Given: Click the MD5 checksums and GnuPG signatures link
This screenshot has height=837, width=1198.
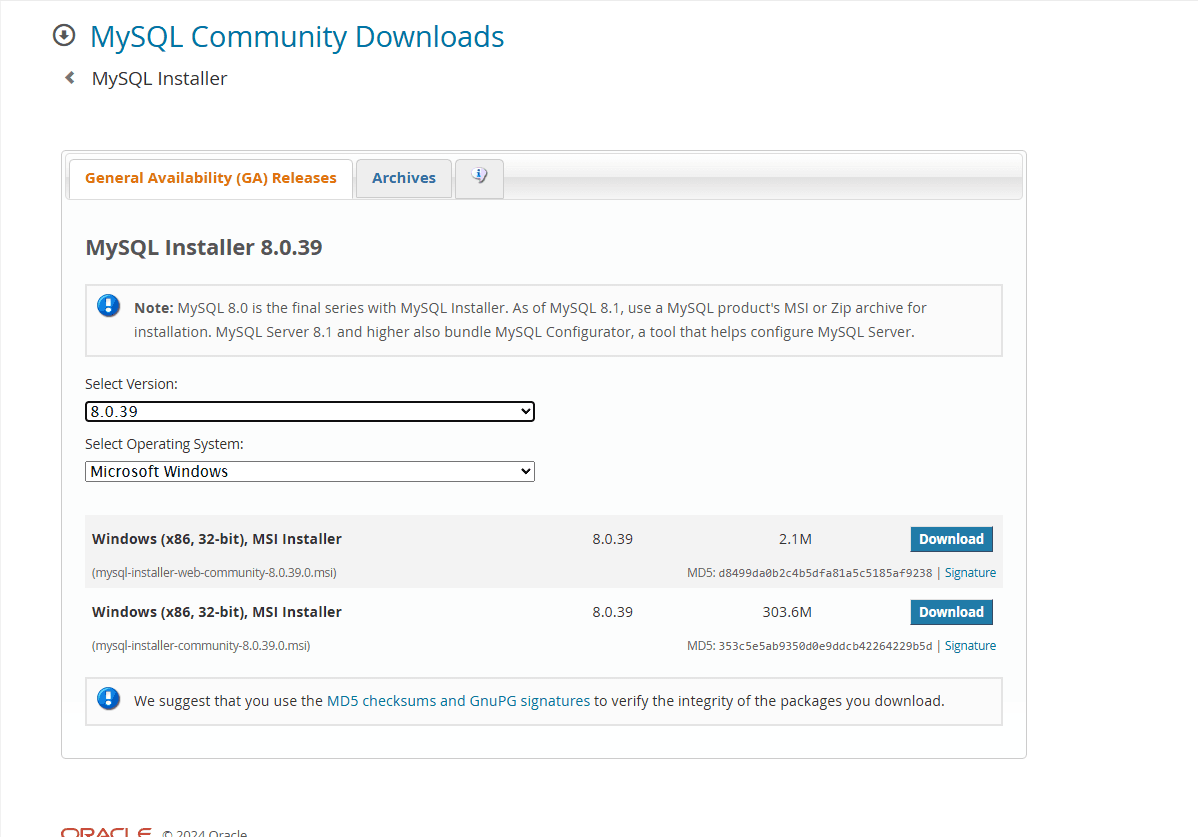Looking at the screenshot, I should click(x=458, y=700).
